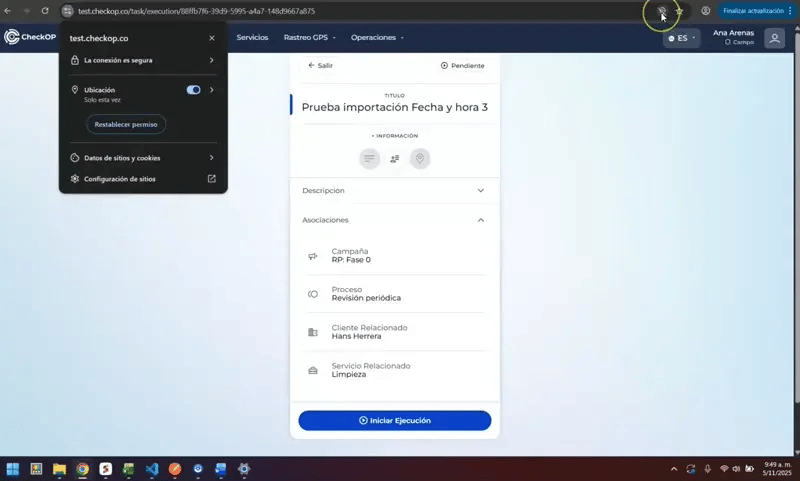Image resolution: width=800 pixels, height=481 pixels.
Task: Click Restablecer permiso button
Action: 126,124
